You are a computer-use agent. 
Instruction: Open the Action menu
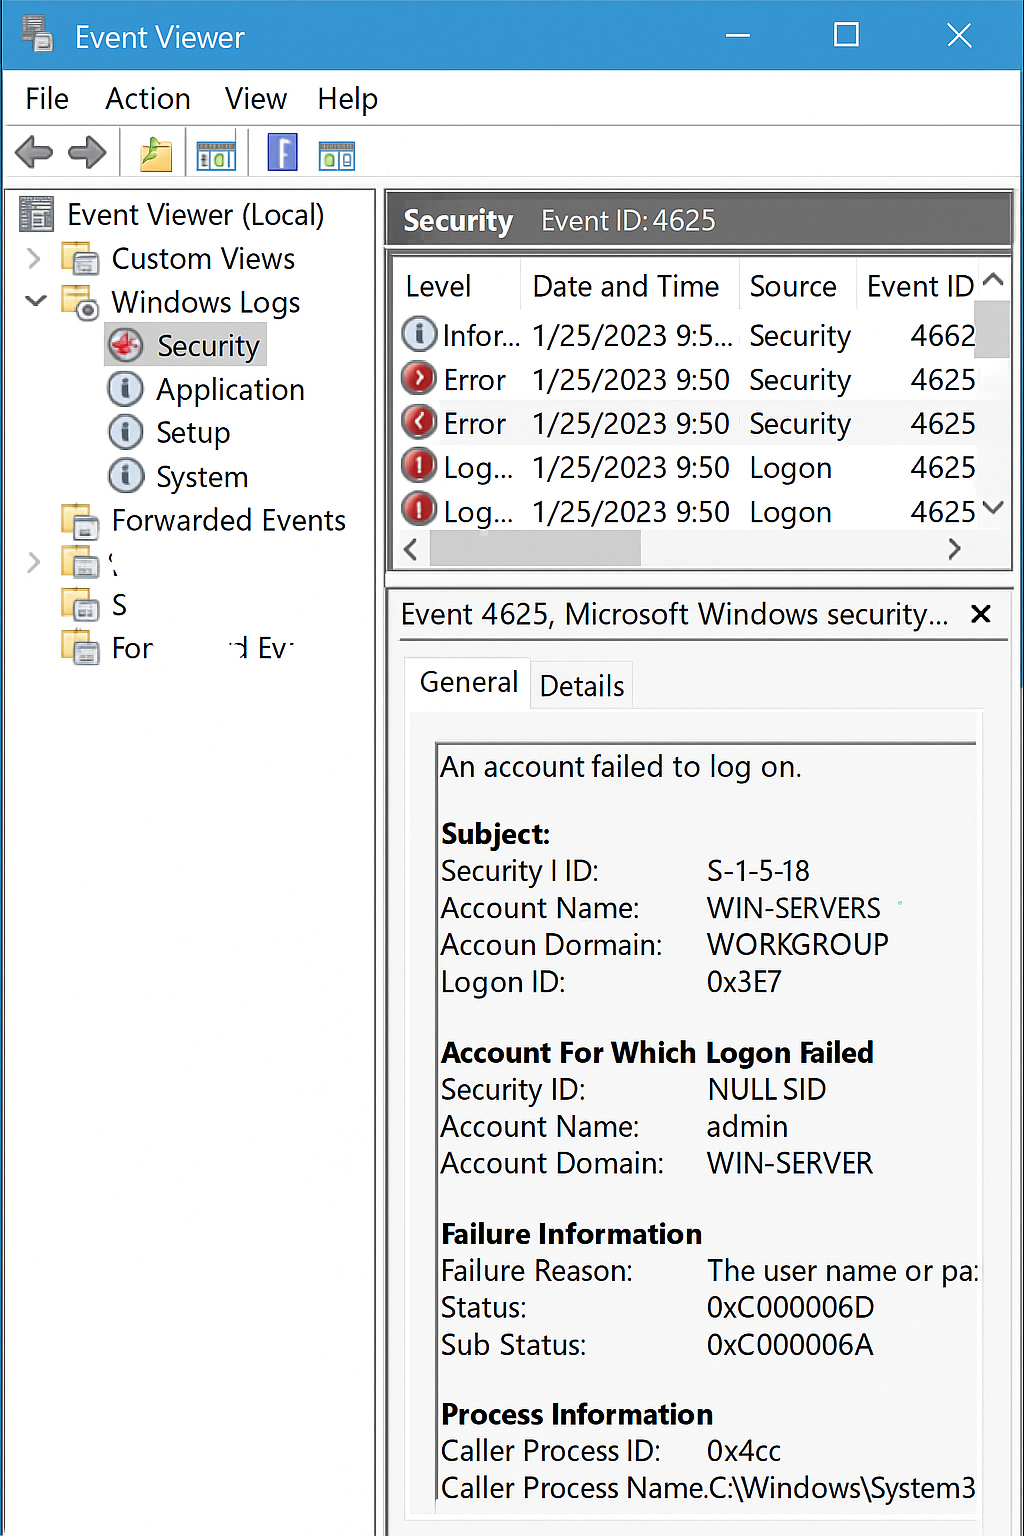pos(148,99)
